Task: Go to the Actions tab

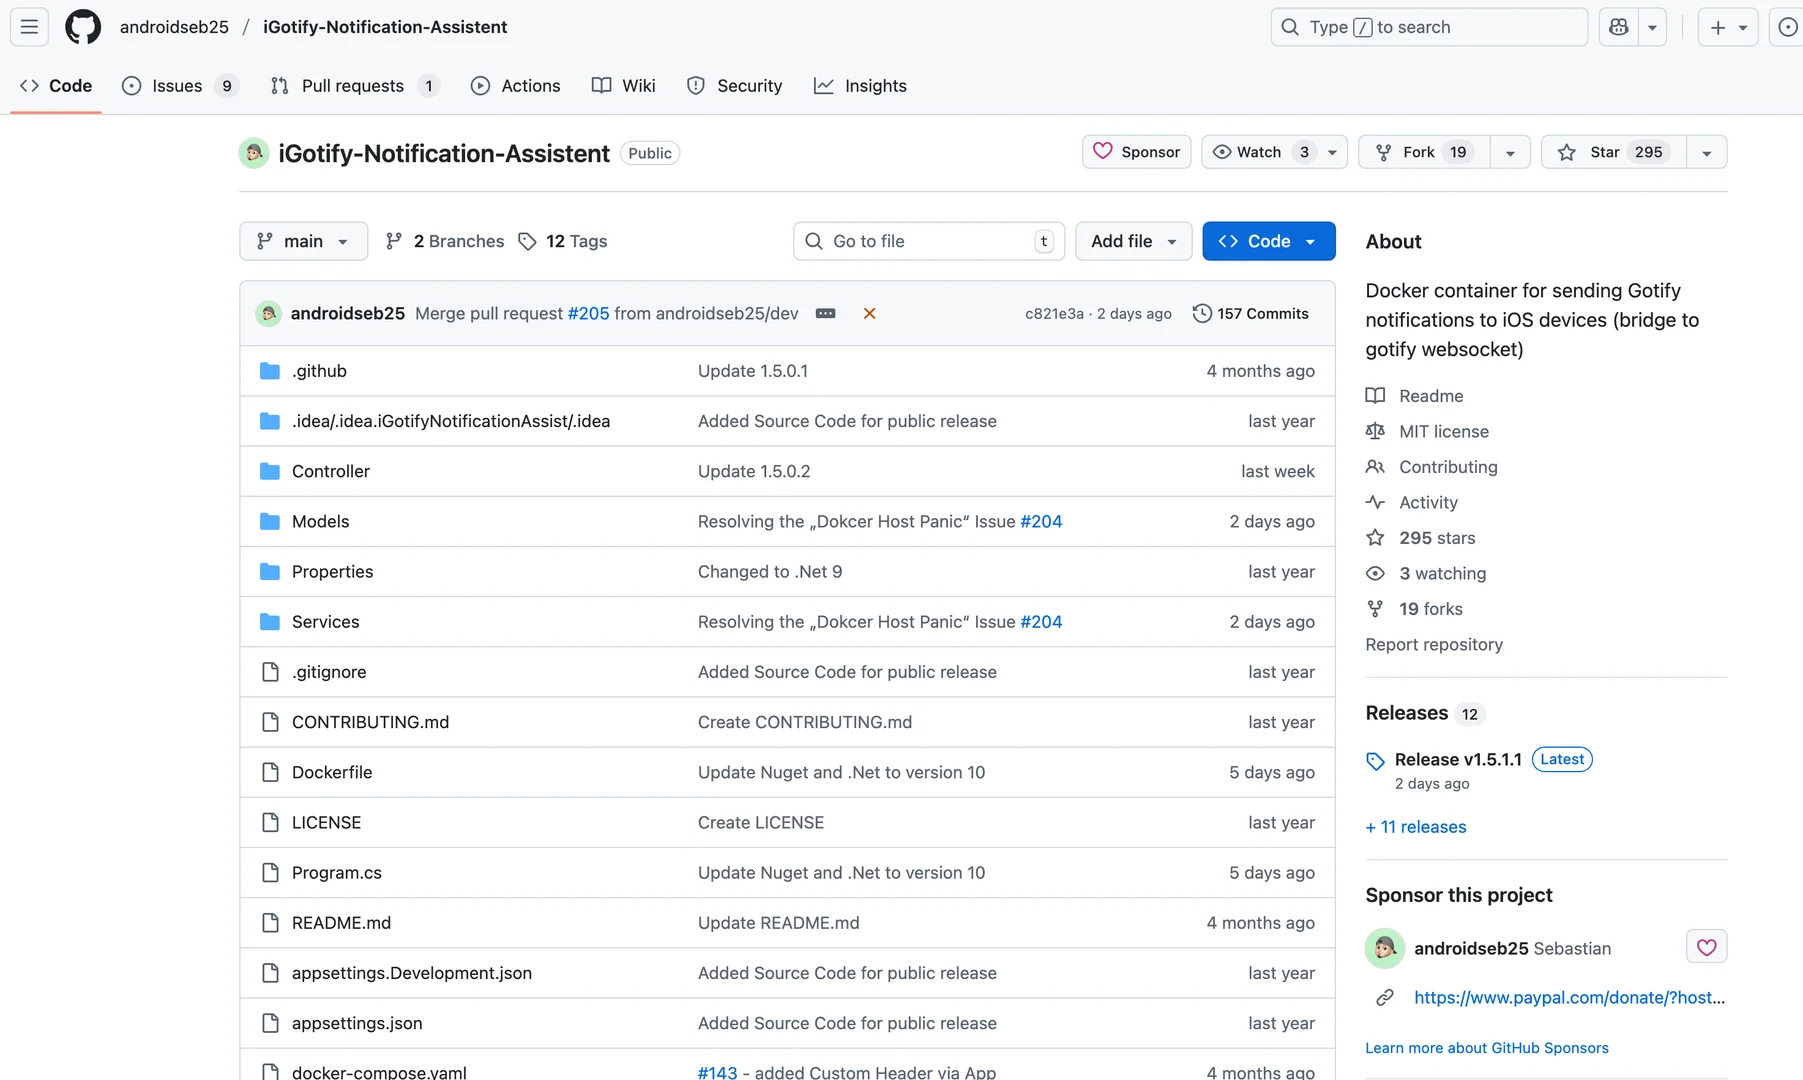Action: (x=516, y=86)
